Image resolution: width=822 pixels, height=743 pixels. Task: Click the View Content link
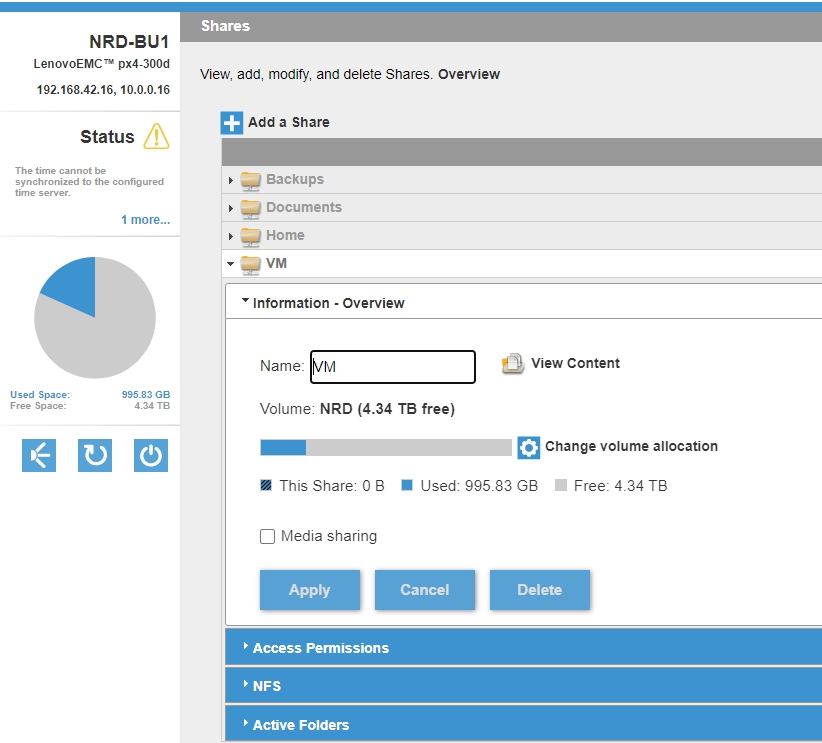pyautogui.click(x=575, y=363)
